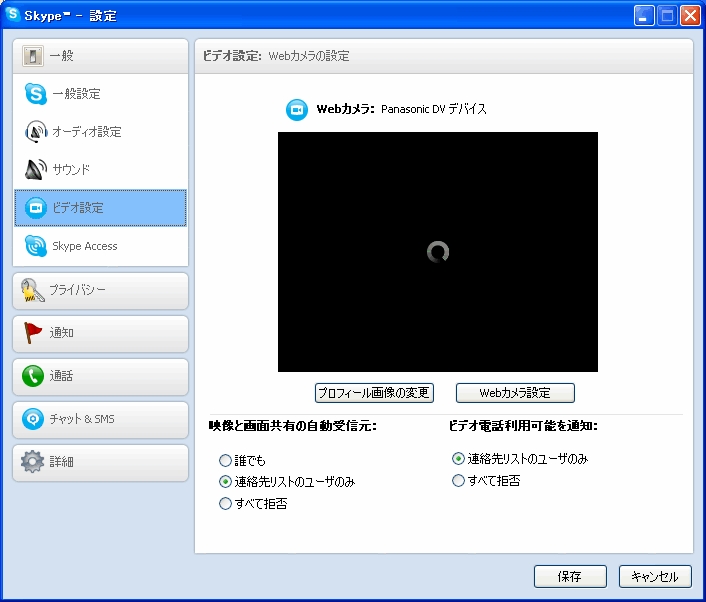
Task: Minimize the Skype settings window
Action: point(644,16)
